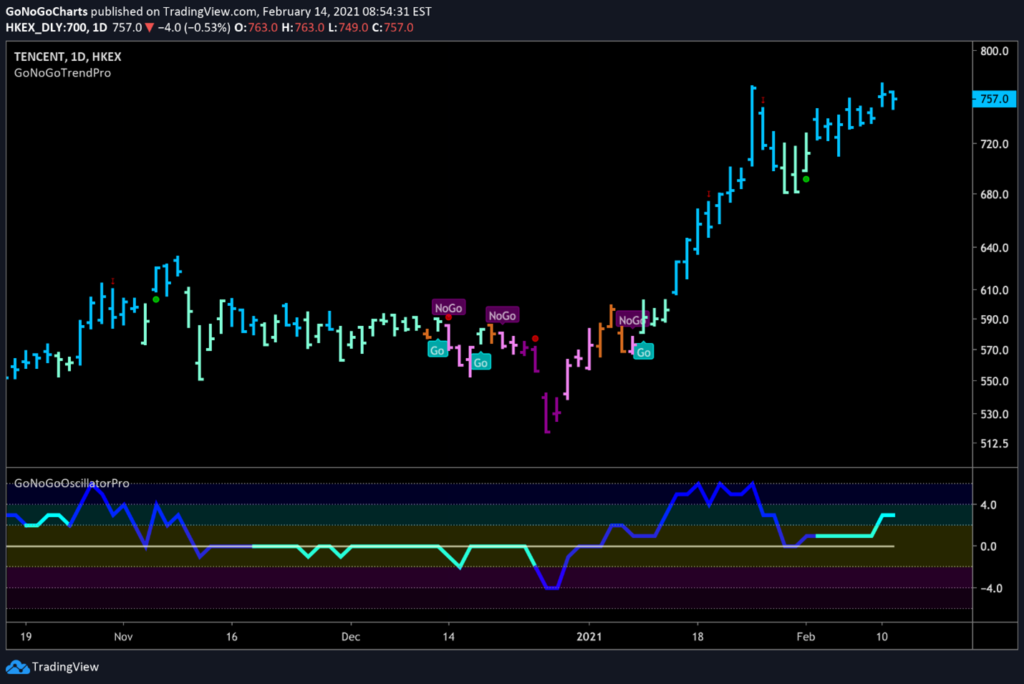Click the Go label beneath the second NoGo label
Viewport: 1024px width, 684px height.
(481, 363)
